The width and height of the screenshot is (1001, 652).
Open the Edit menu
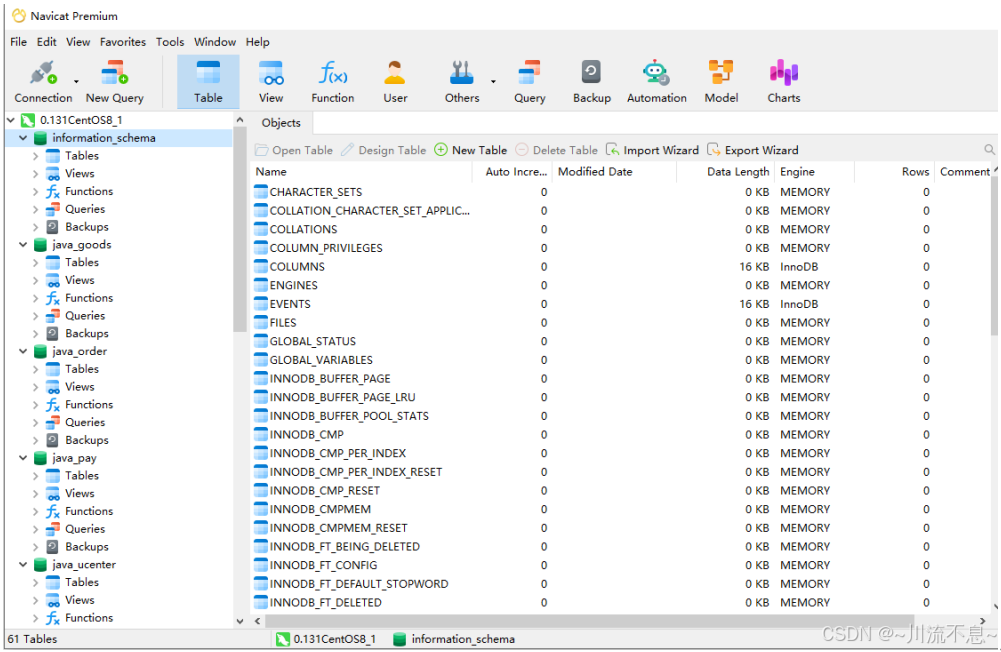point(47,42)
